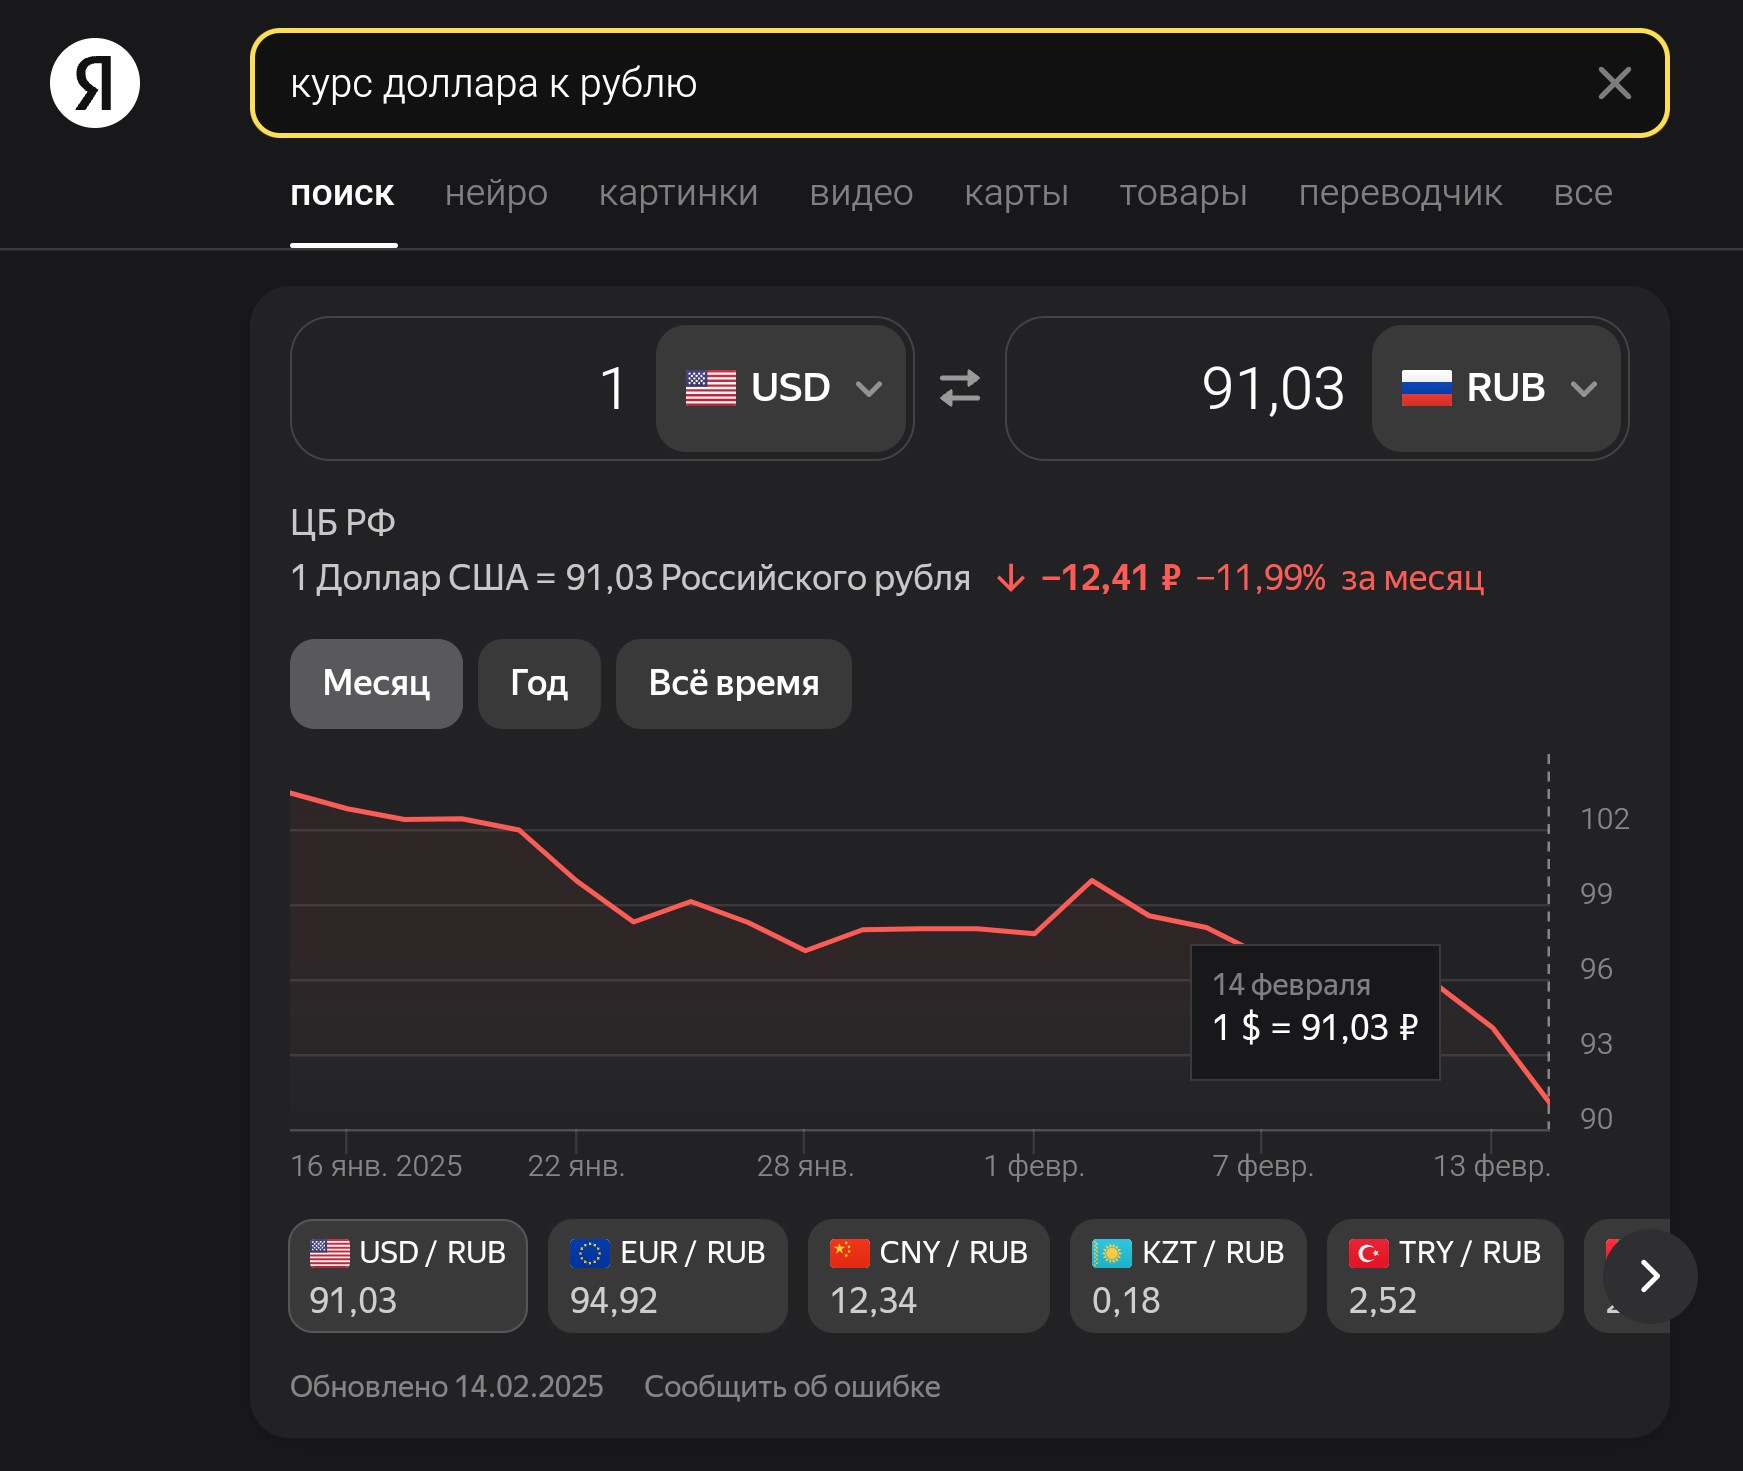Click the Russian flag icon in RUB selector
The width and height of the screenshot is (1743, 1471).
[x=1427, y=388]
